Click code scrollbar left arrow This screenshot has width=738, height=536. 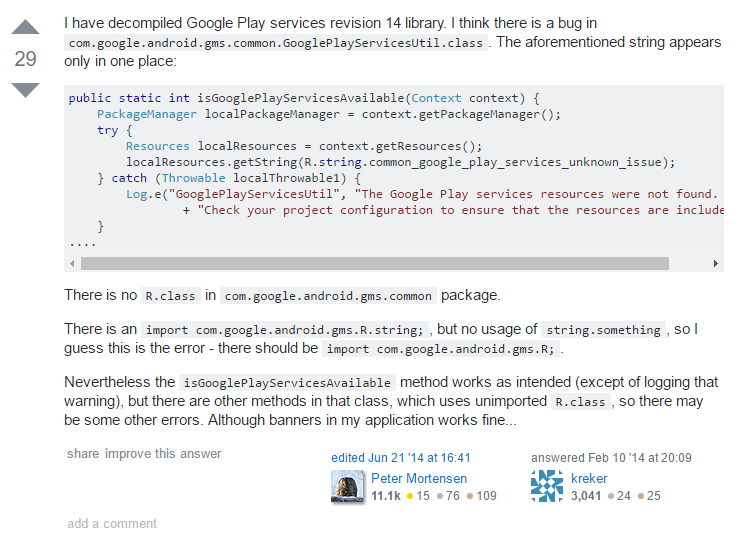[x=72, y=264]
